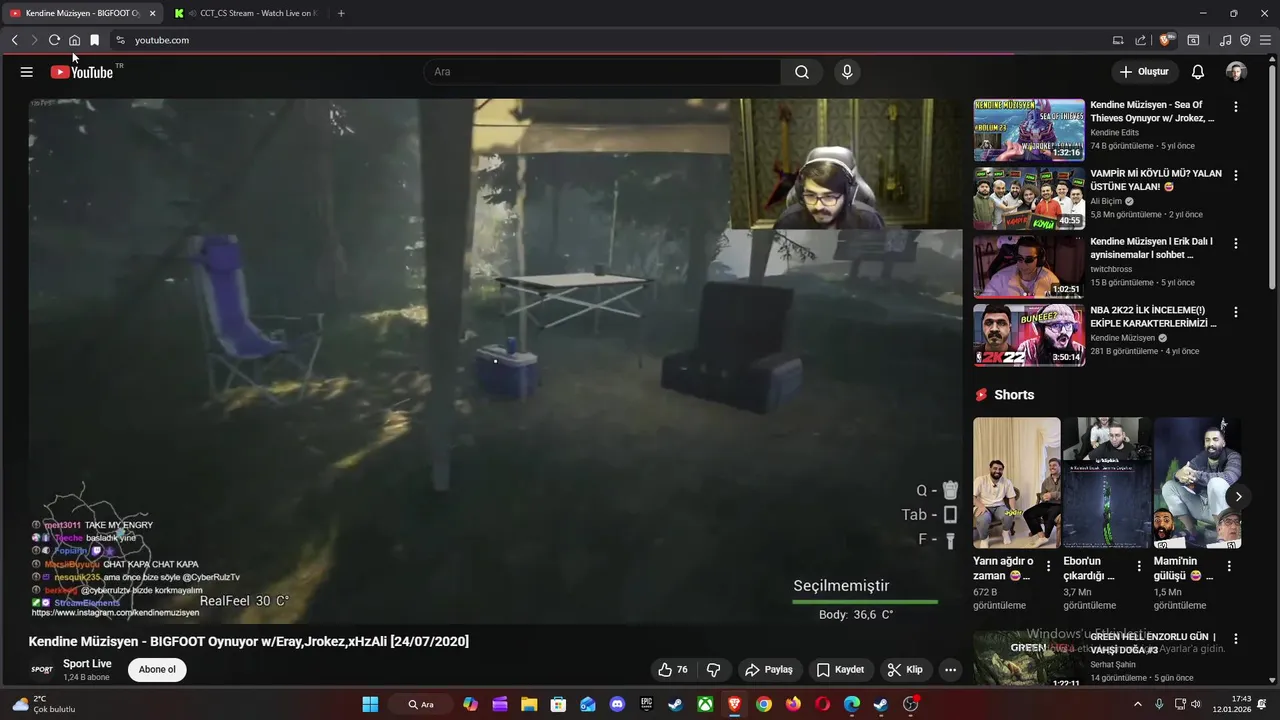Open the browser share icon
The width and height of the screenshot is (1280, 720).
click(1140, 40)
